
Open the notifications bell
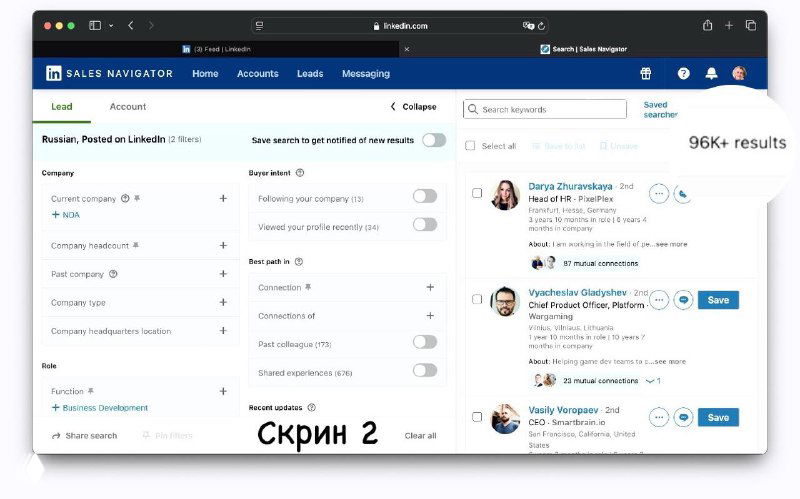(711, 73)
